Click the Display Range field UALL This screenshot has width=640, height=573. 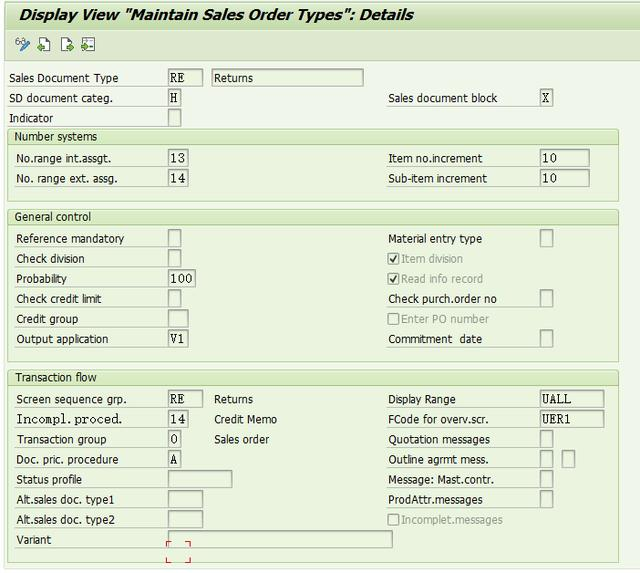571,399
